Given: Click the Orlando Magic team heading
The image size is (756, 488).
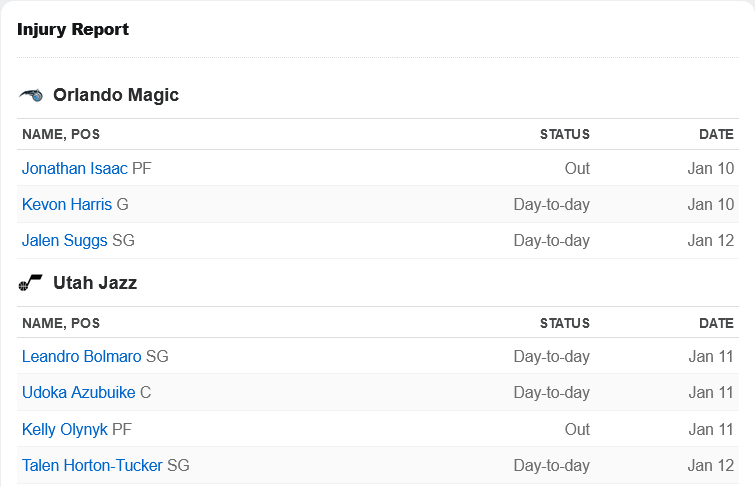Looking at the screenshot, I should [x=116, y=95].
